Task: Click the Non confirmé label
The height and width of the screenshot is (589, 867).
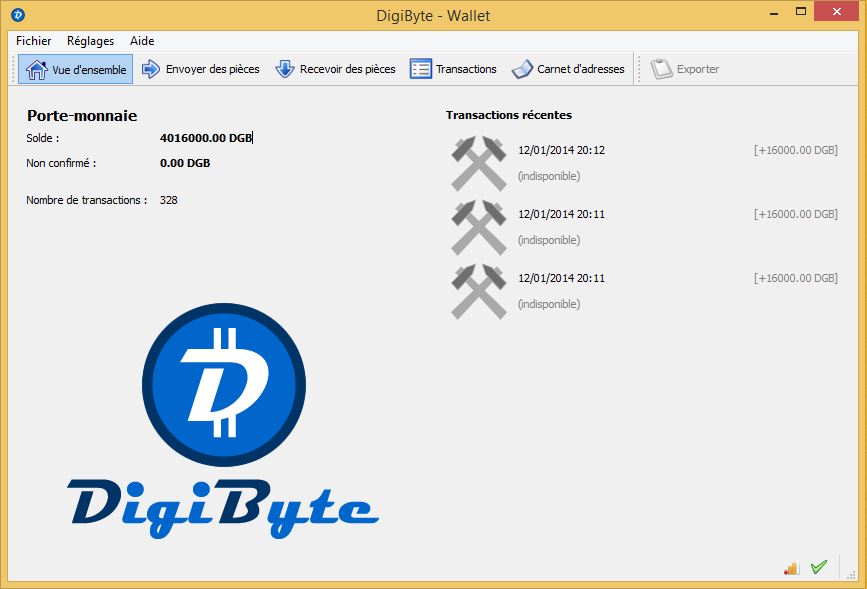Action: pyautogui.click(x=61, y=163)
